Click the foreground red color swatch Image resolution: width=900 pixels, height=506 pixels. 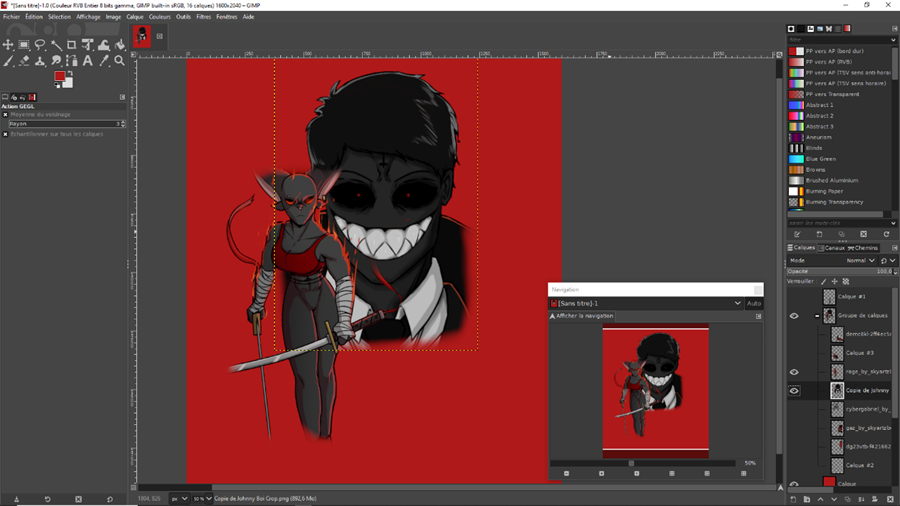point(60,77)
